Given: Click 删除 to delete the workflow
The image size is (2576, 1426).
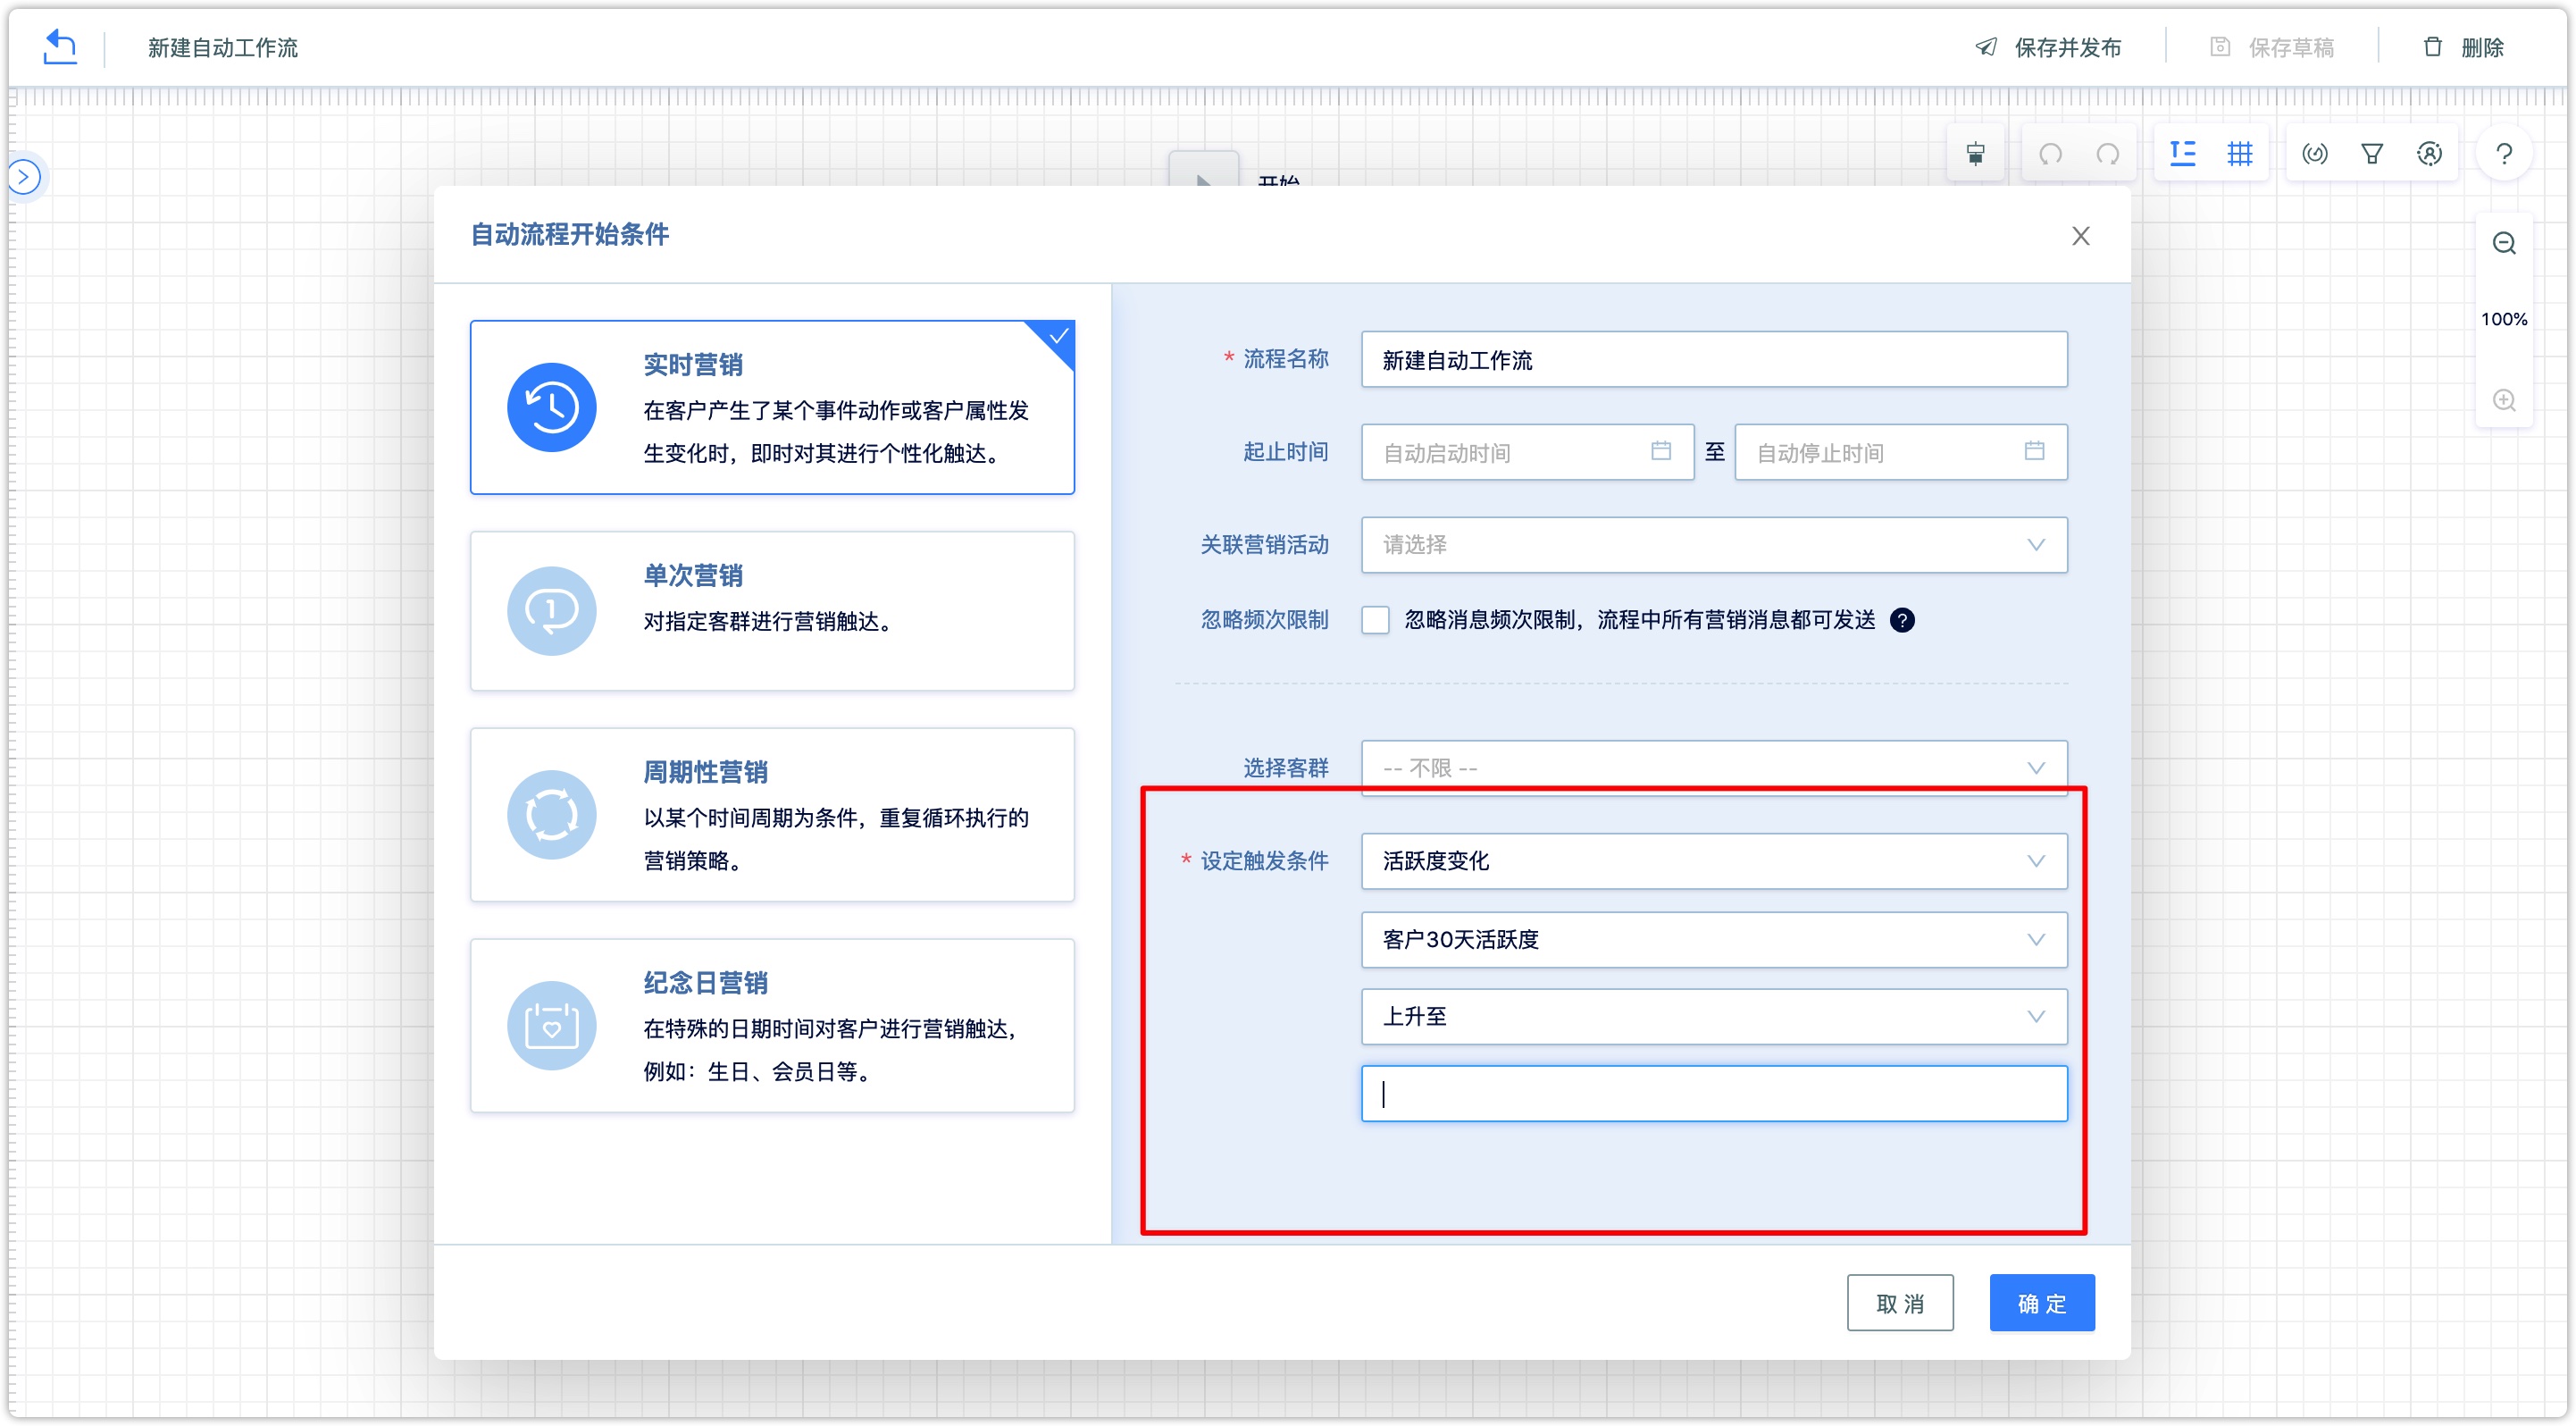Looking at the screenshot, I should (x=2464, y=47).
